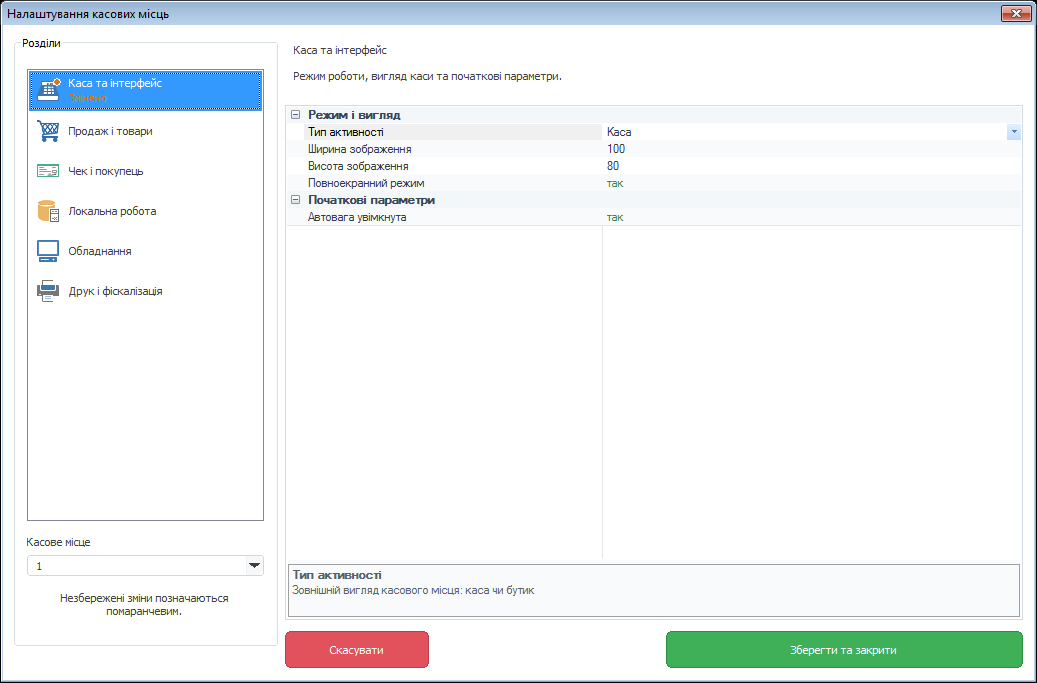Click the Початкові параметри group header
The width and height of the screenshot is (1037, 683).
pos(371,200)
